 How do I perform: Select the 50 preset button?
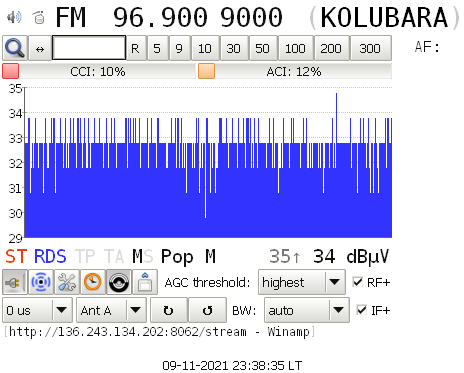click(262, 49)
